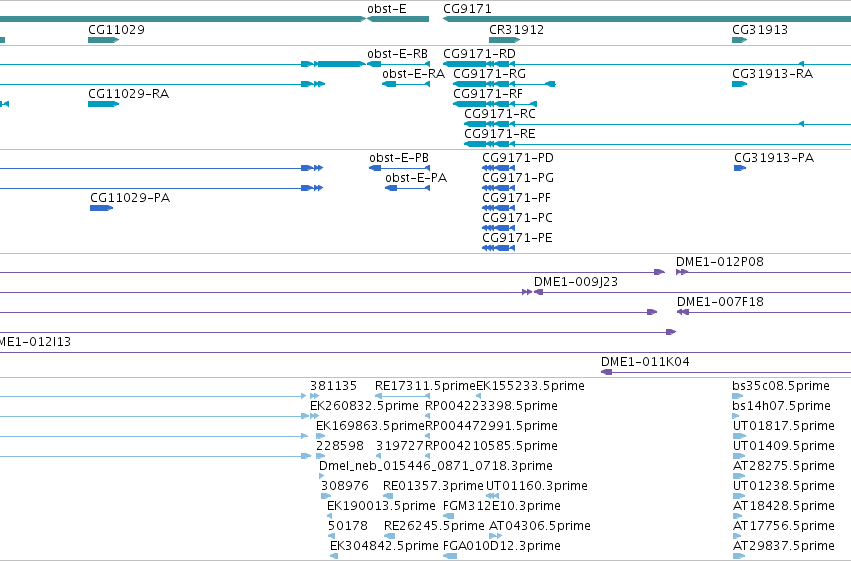The width and height of the screenshot is (851, 561).
Task: Select EST RP004223398.5prime
Action: click(x=491, y=406)
